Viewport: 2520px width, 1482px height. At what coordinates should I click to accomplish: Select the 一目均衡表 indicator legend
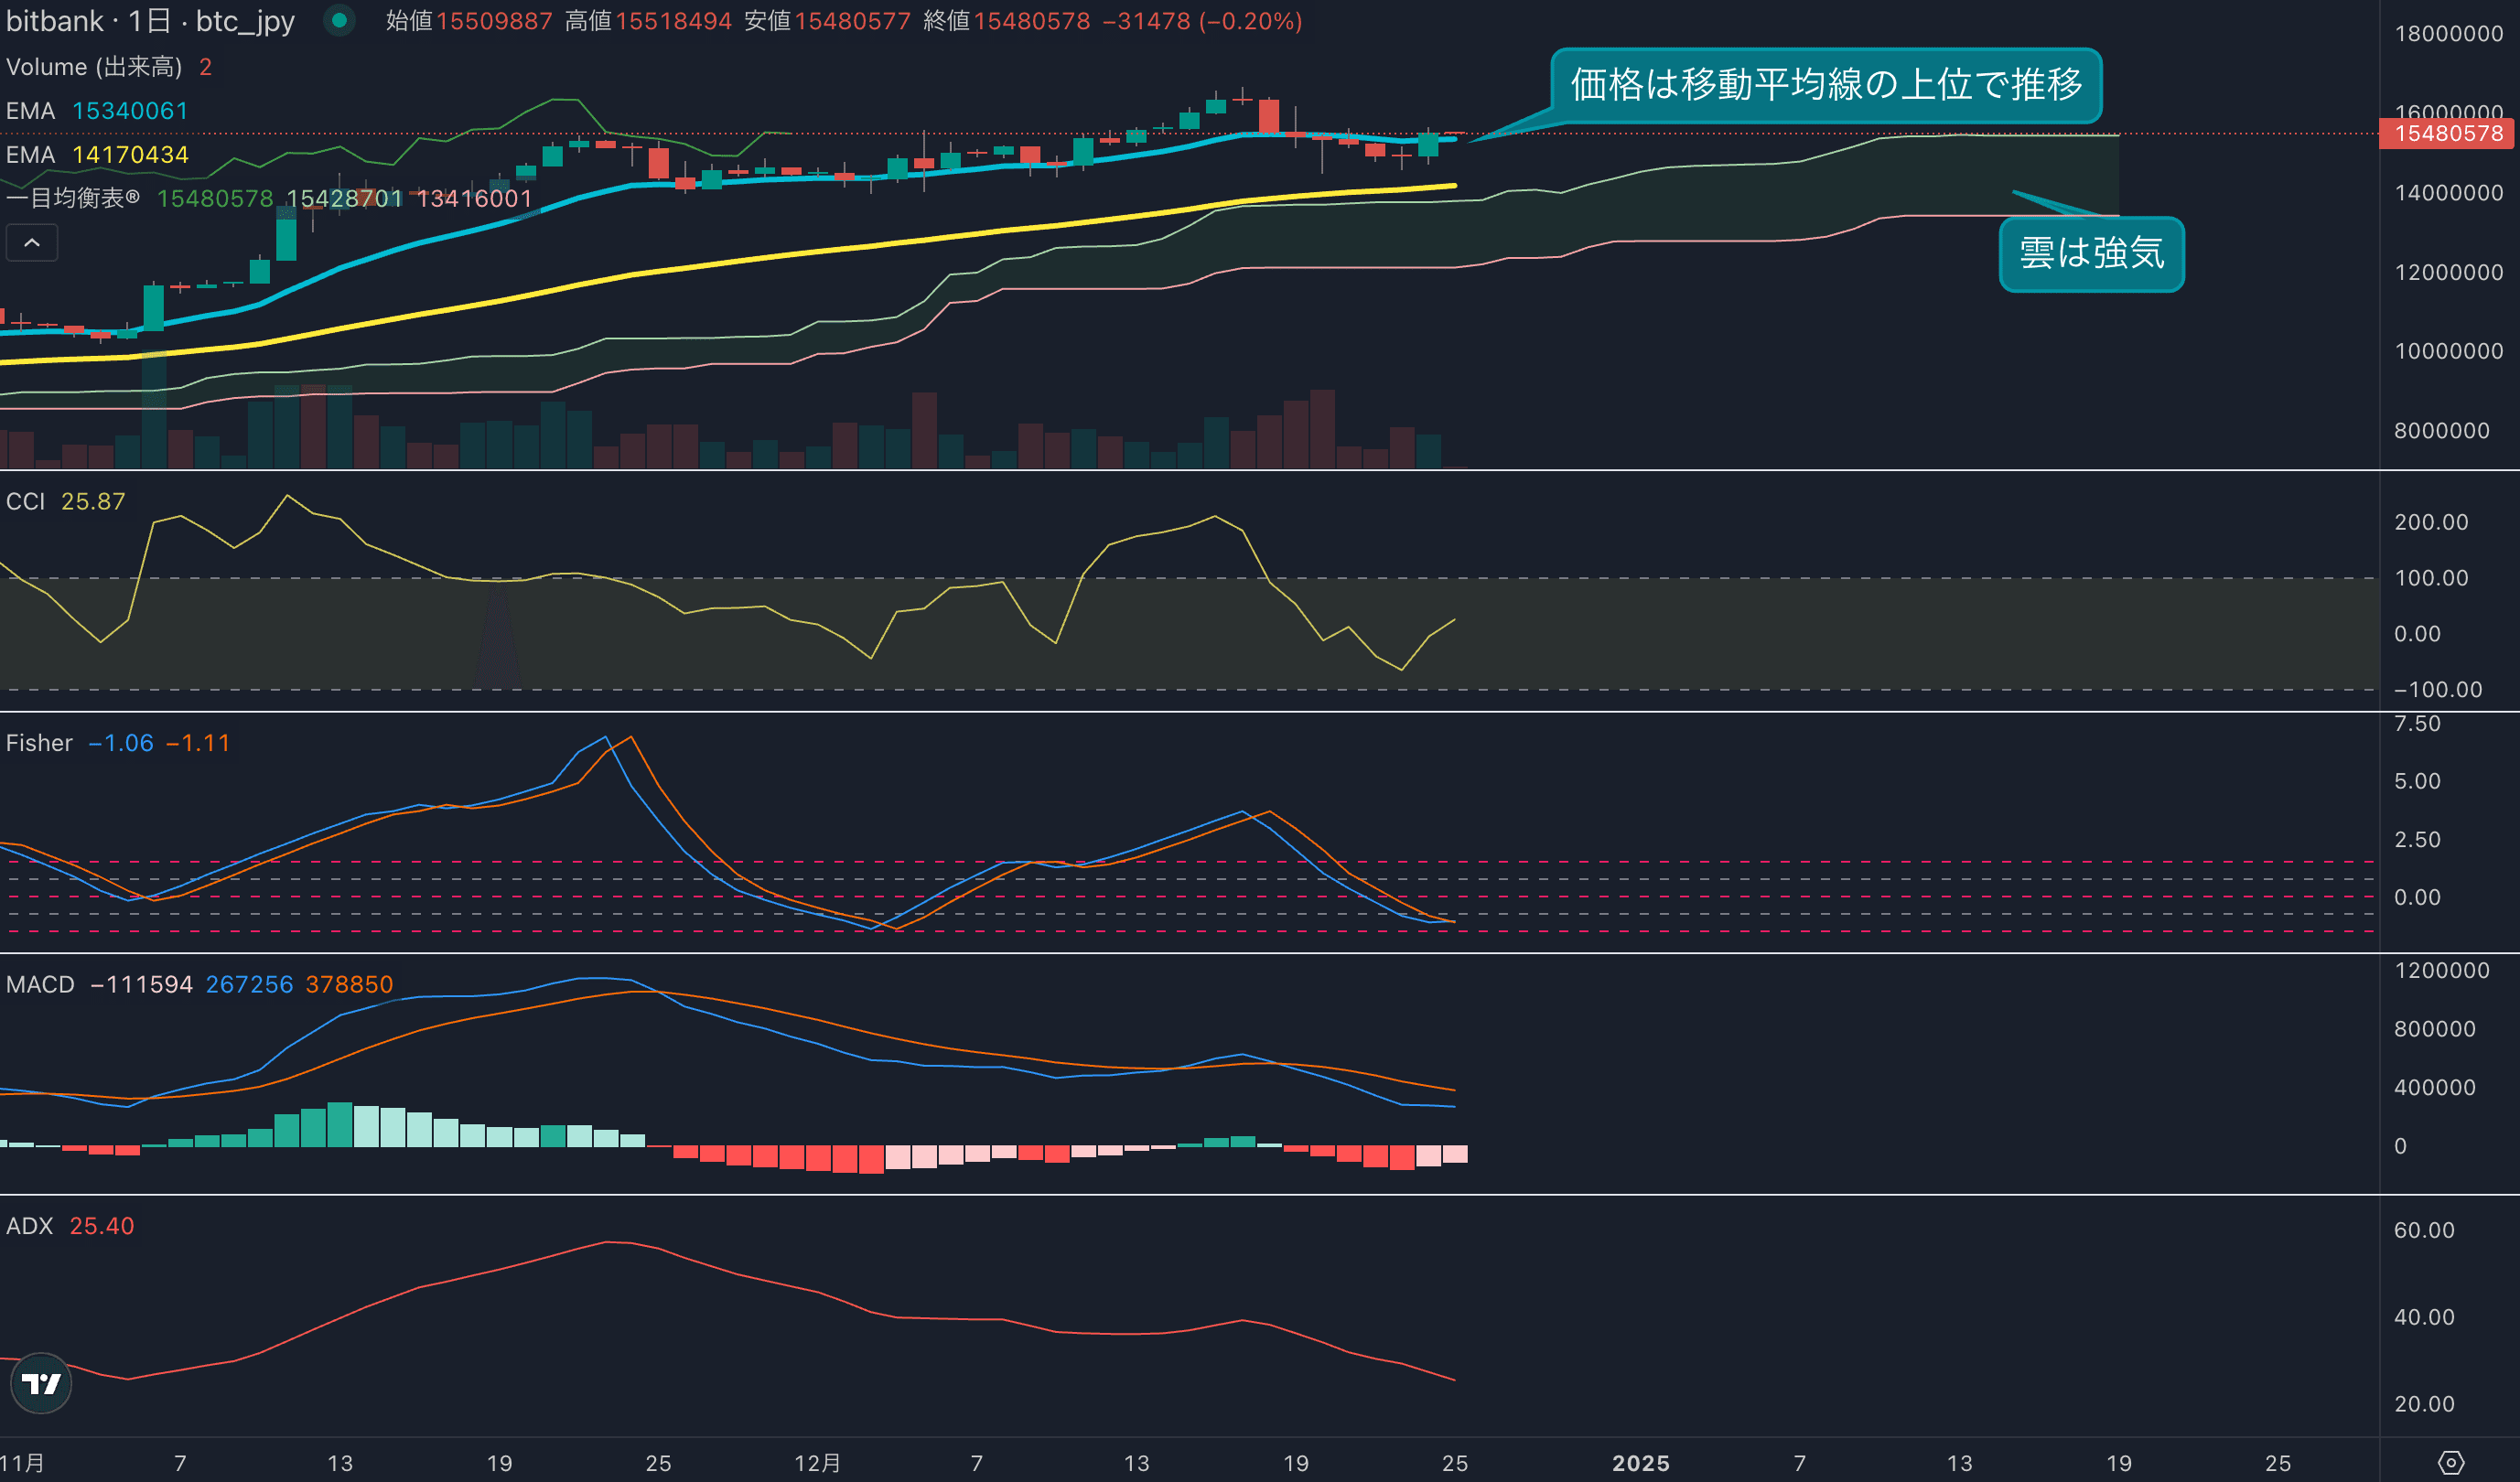pyautogui.click(x=72, y=198)
